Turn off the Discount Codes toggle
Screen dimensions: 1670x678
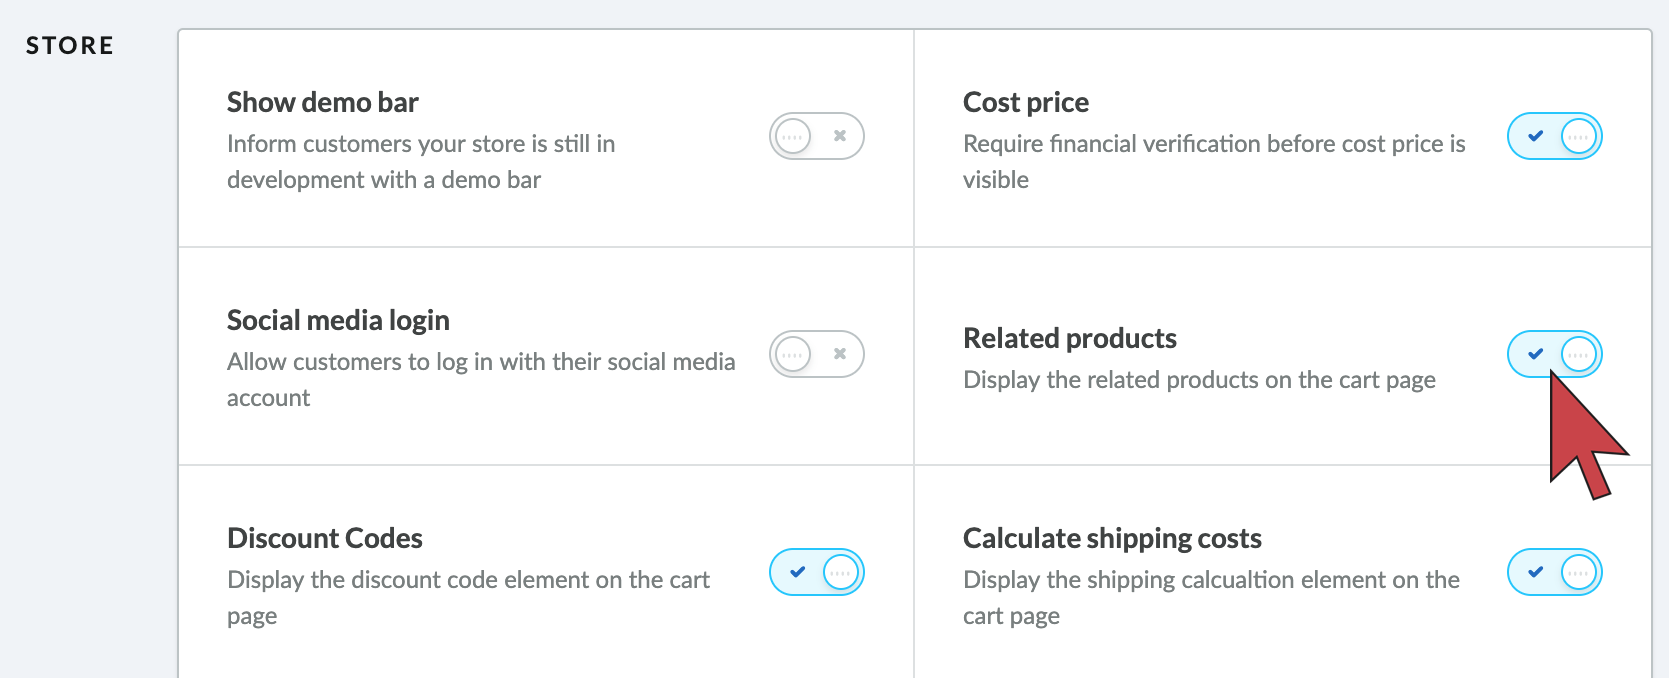point(816,572)
